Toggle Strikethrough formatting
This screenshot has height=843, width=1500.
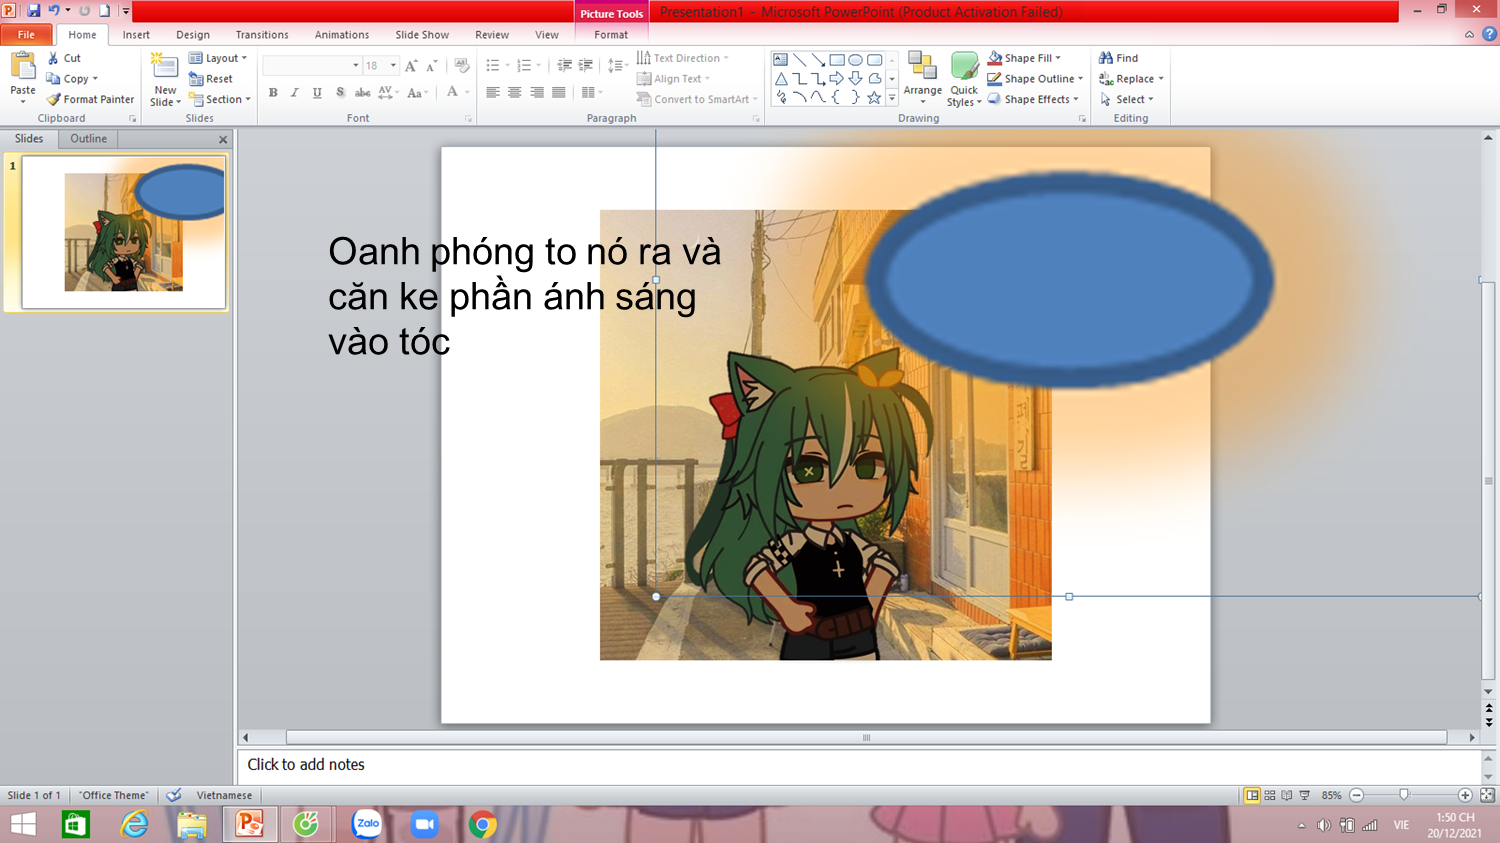point(362,93)
